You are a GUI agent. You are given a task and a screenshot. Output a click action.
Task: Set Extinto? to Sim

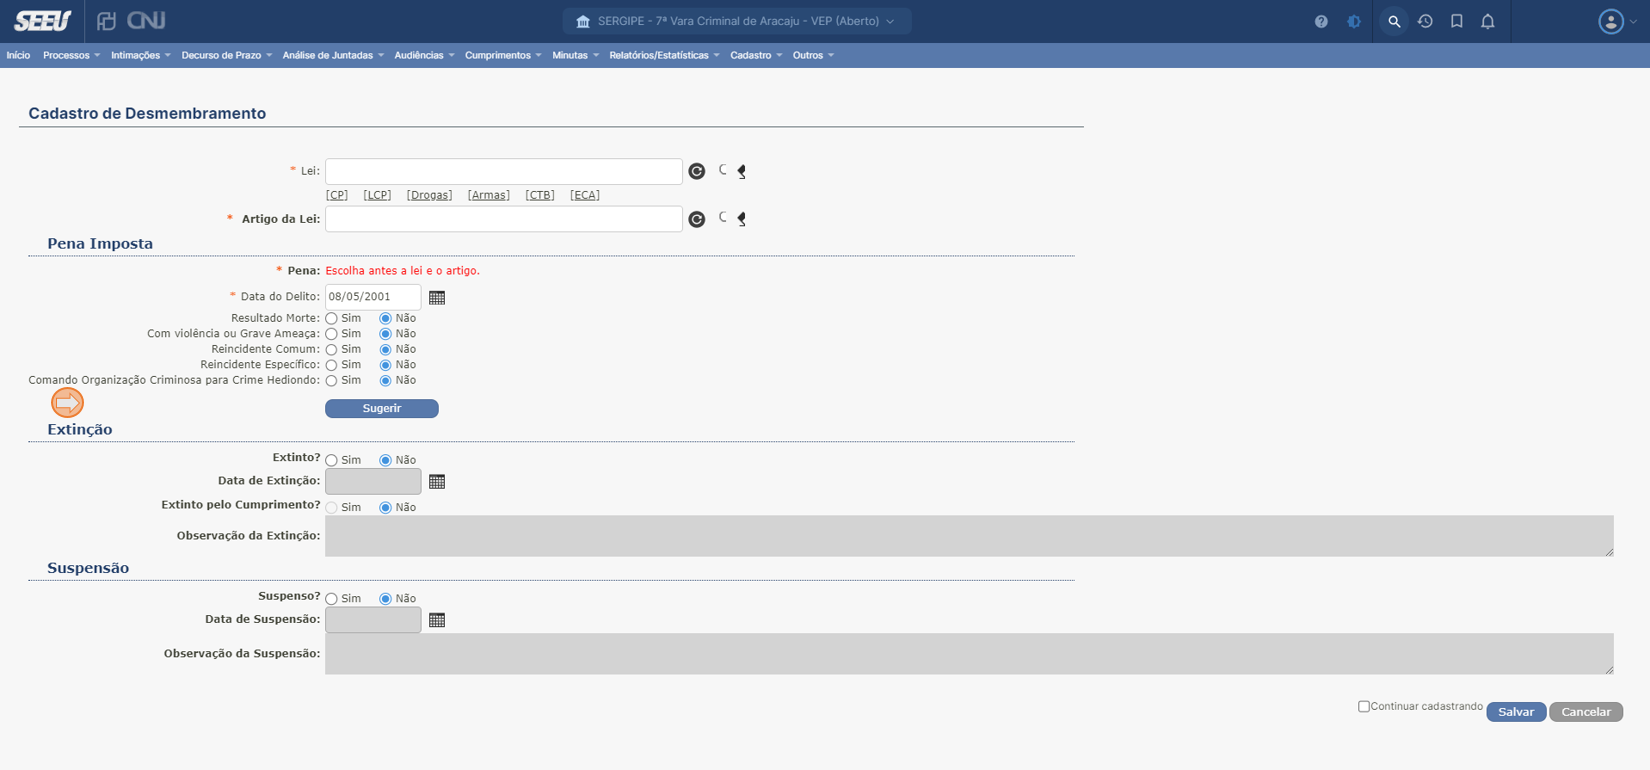click(332, 461)
